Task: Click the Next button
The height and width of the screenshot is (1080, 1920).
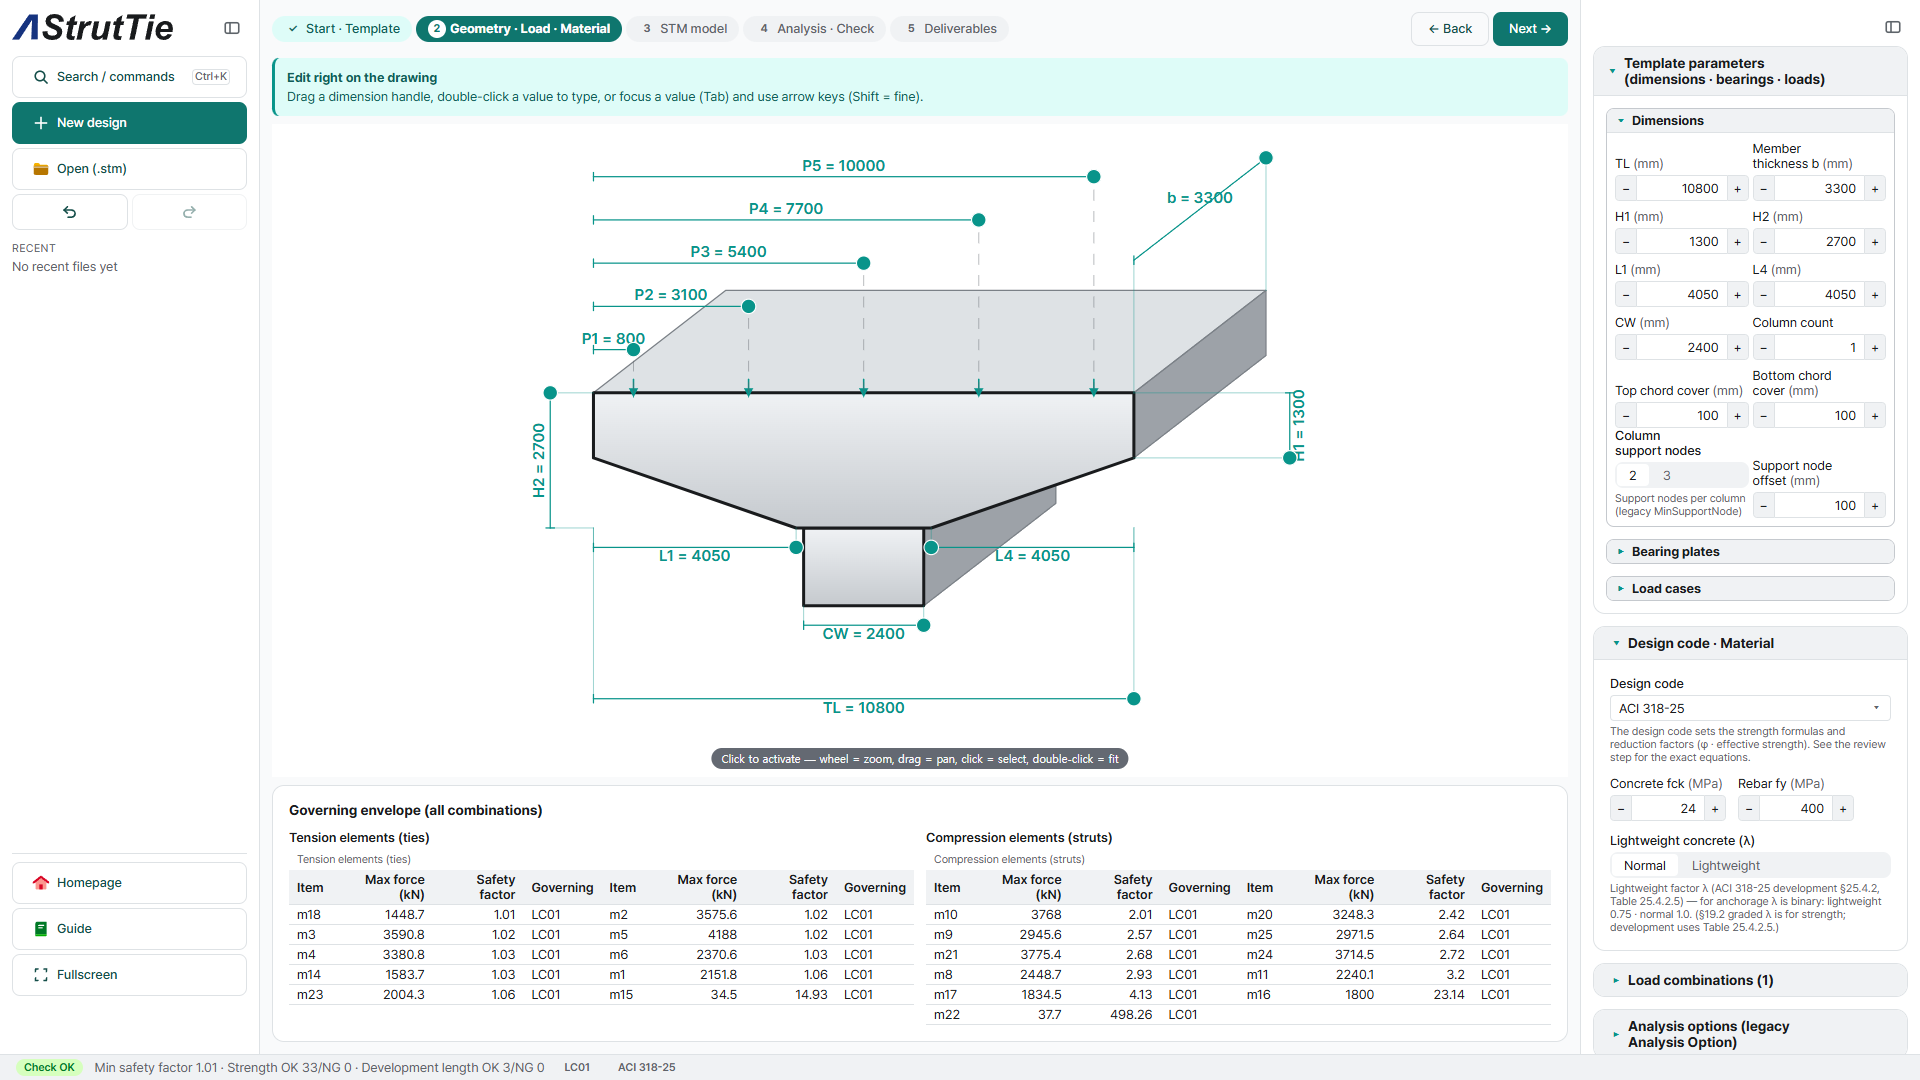Action: click(1530, 29)
